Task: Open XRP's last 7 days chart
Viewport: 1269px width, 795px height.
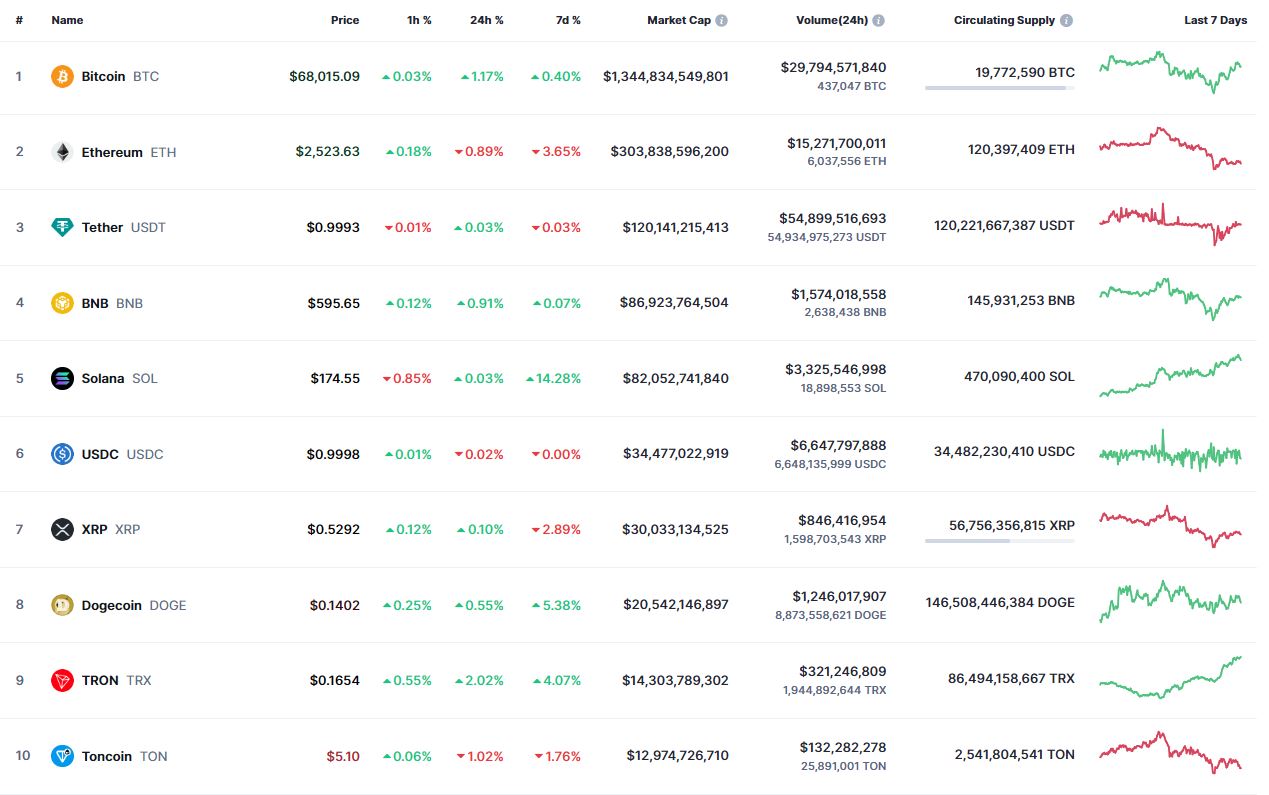Action: coord(1170,526)
